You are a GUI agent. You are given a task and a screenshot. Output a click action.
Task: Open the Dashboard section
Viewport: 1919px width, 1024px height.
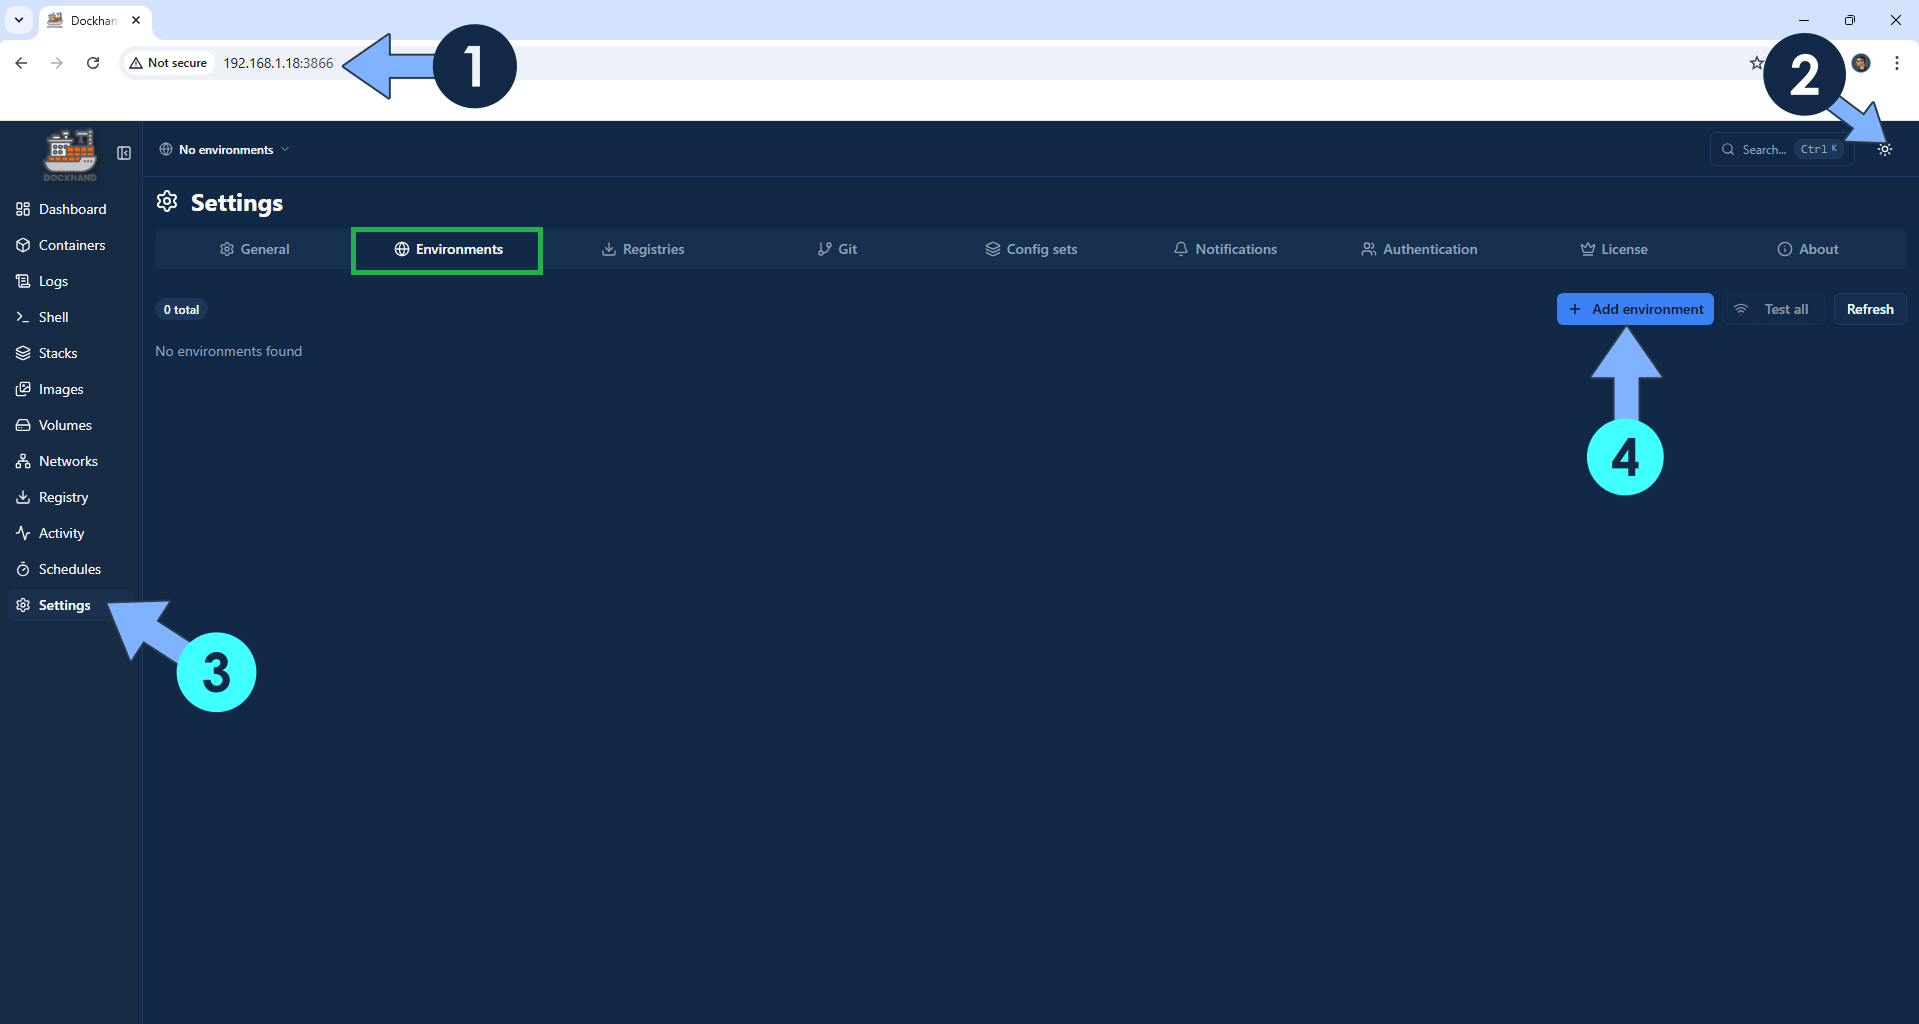coord(70,209)
